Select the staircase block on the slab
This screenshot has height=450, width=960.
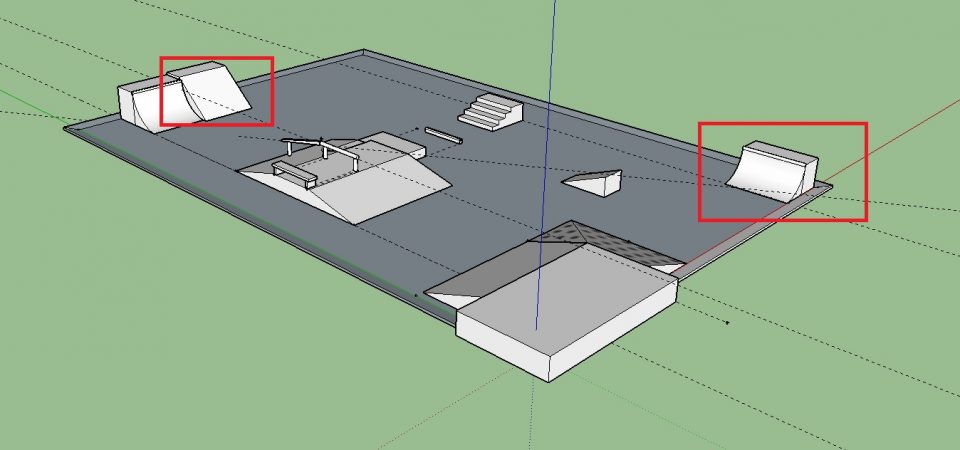491,112
